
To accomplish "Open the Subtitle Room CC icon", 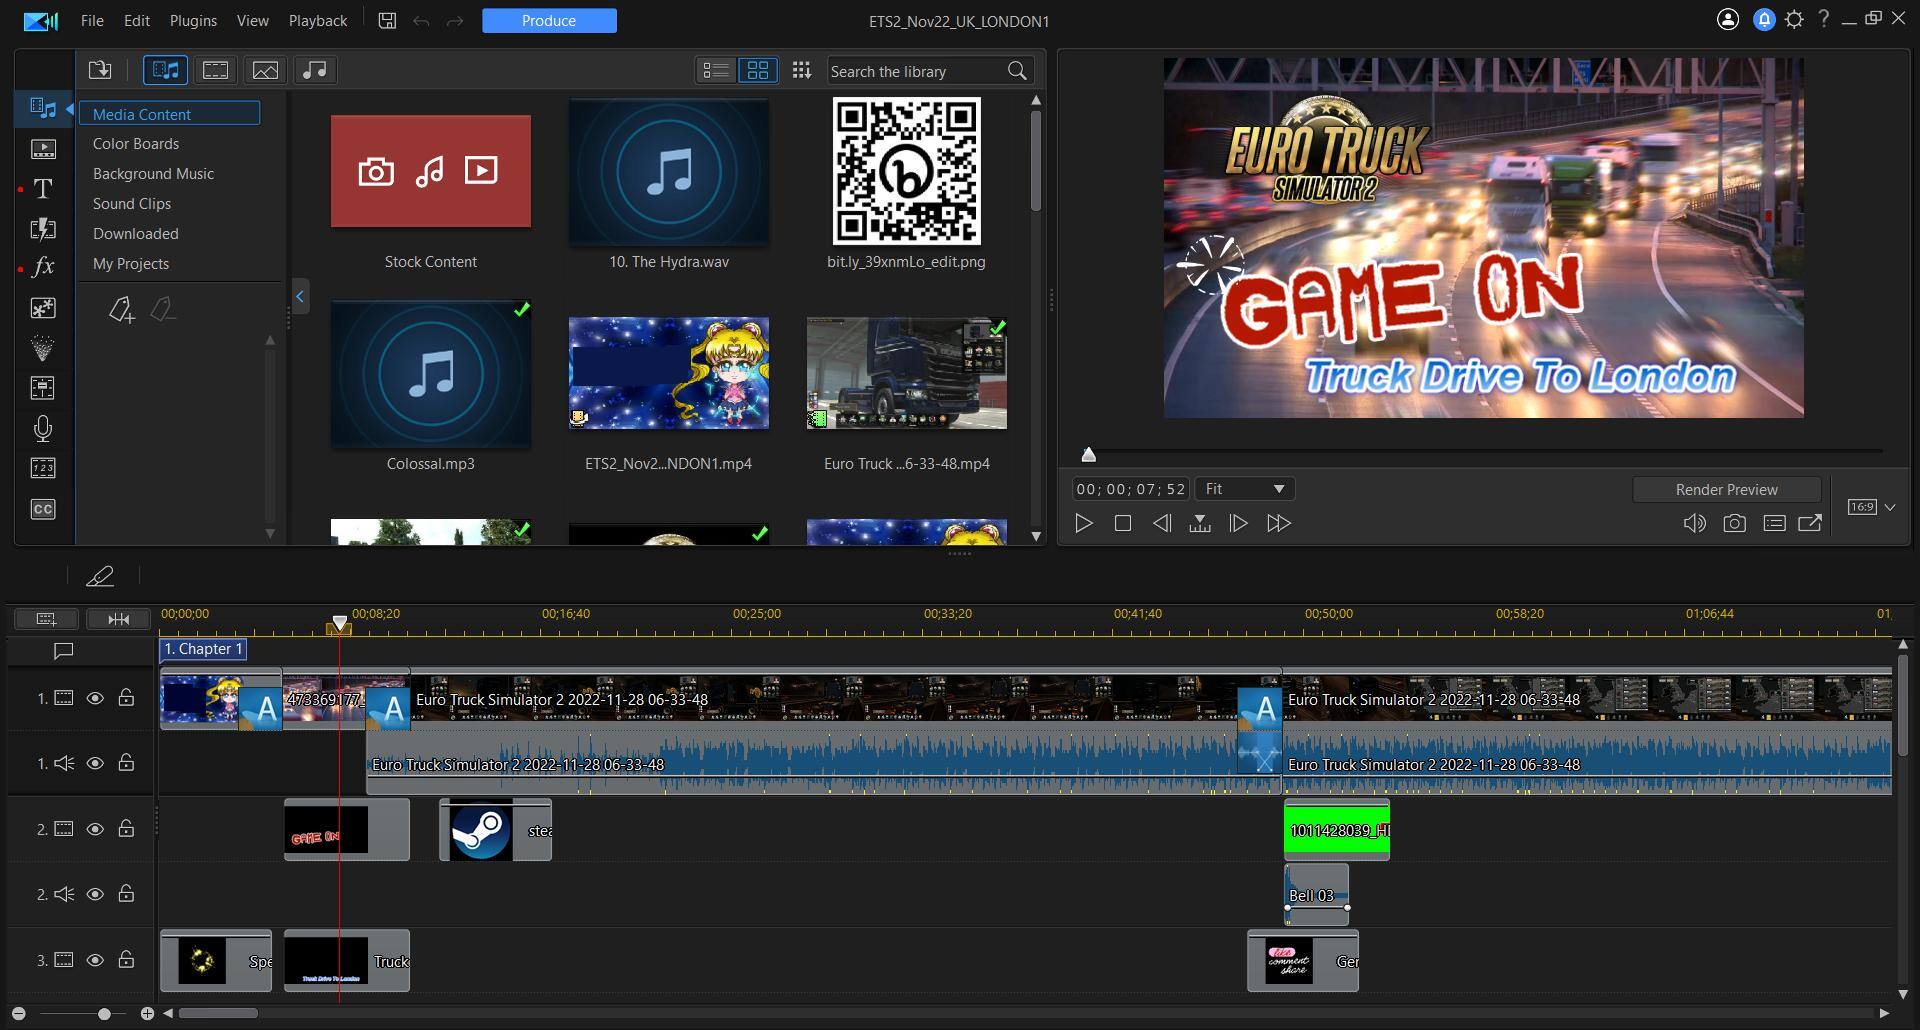I will (x=43, y=509).
